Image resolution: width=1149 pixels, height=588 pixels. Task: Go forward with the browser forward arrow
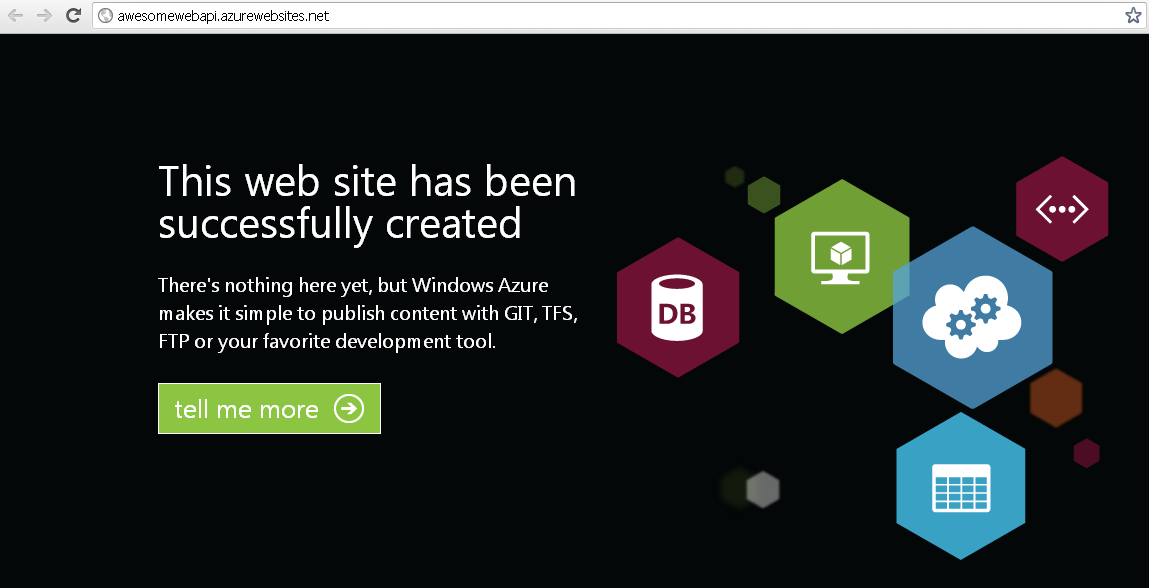click(44, 15)
